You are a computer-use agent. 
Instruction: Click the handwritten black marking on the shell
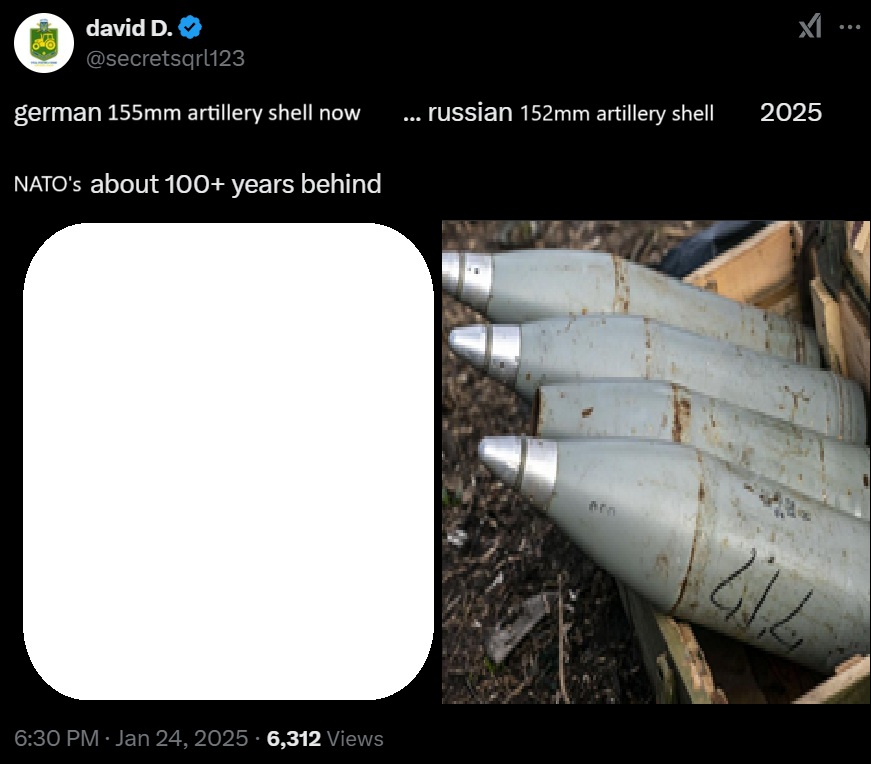(x=757, y=602)
